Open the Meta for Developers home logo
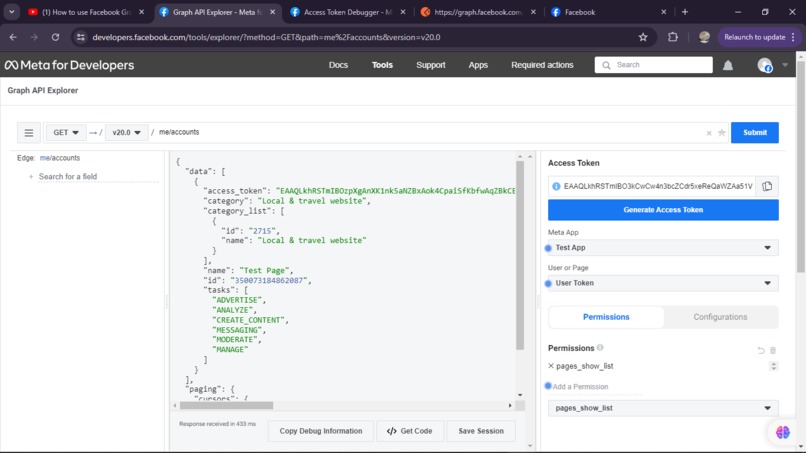This screenshot has height=453, width=806. [69, 65]
